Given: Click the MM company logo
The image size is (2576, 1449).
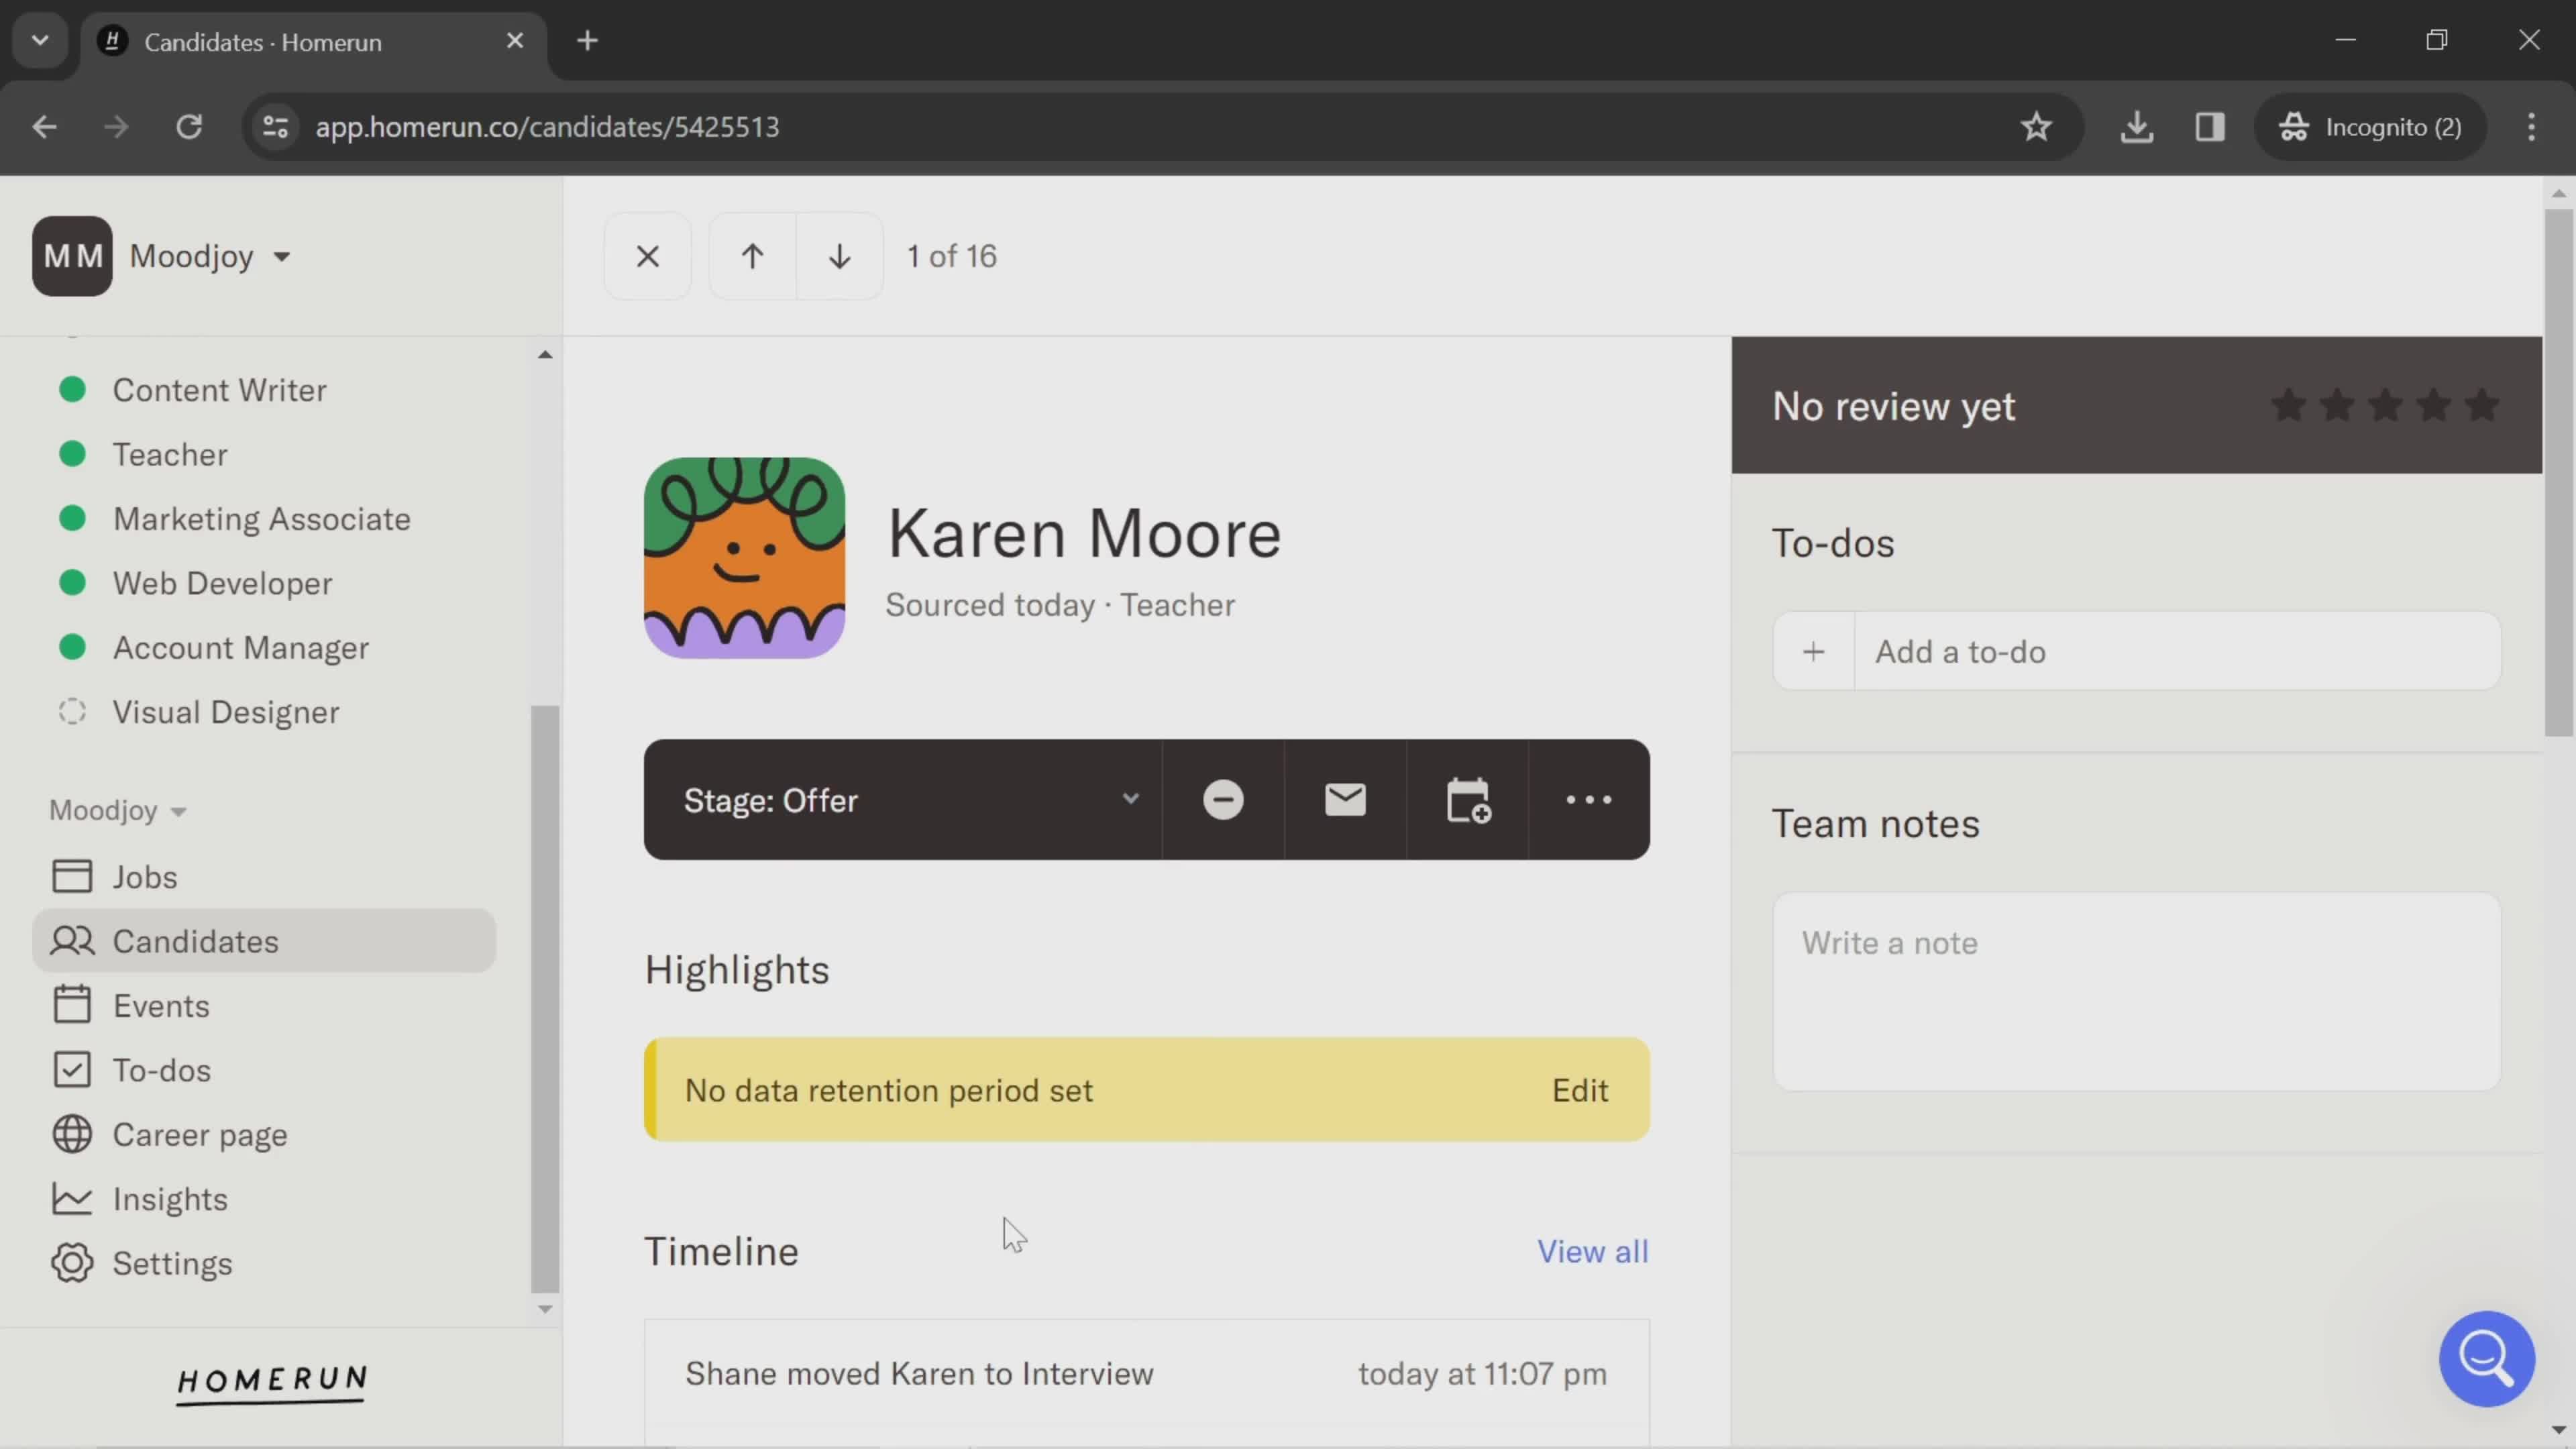Looking at the screenshot, I should click(x=72, y=256).
